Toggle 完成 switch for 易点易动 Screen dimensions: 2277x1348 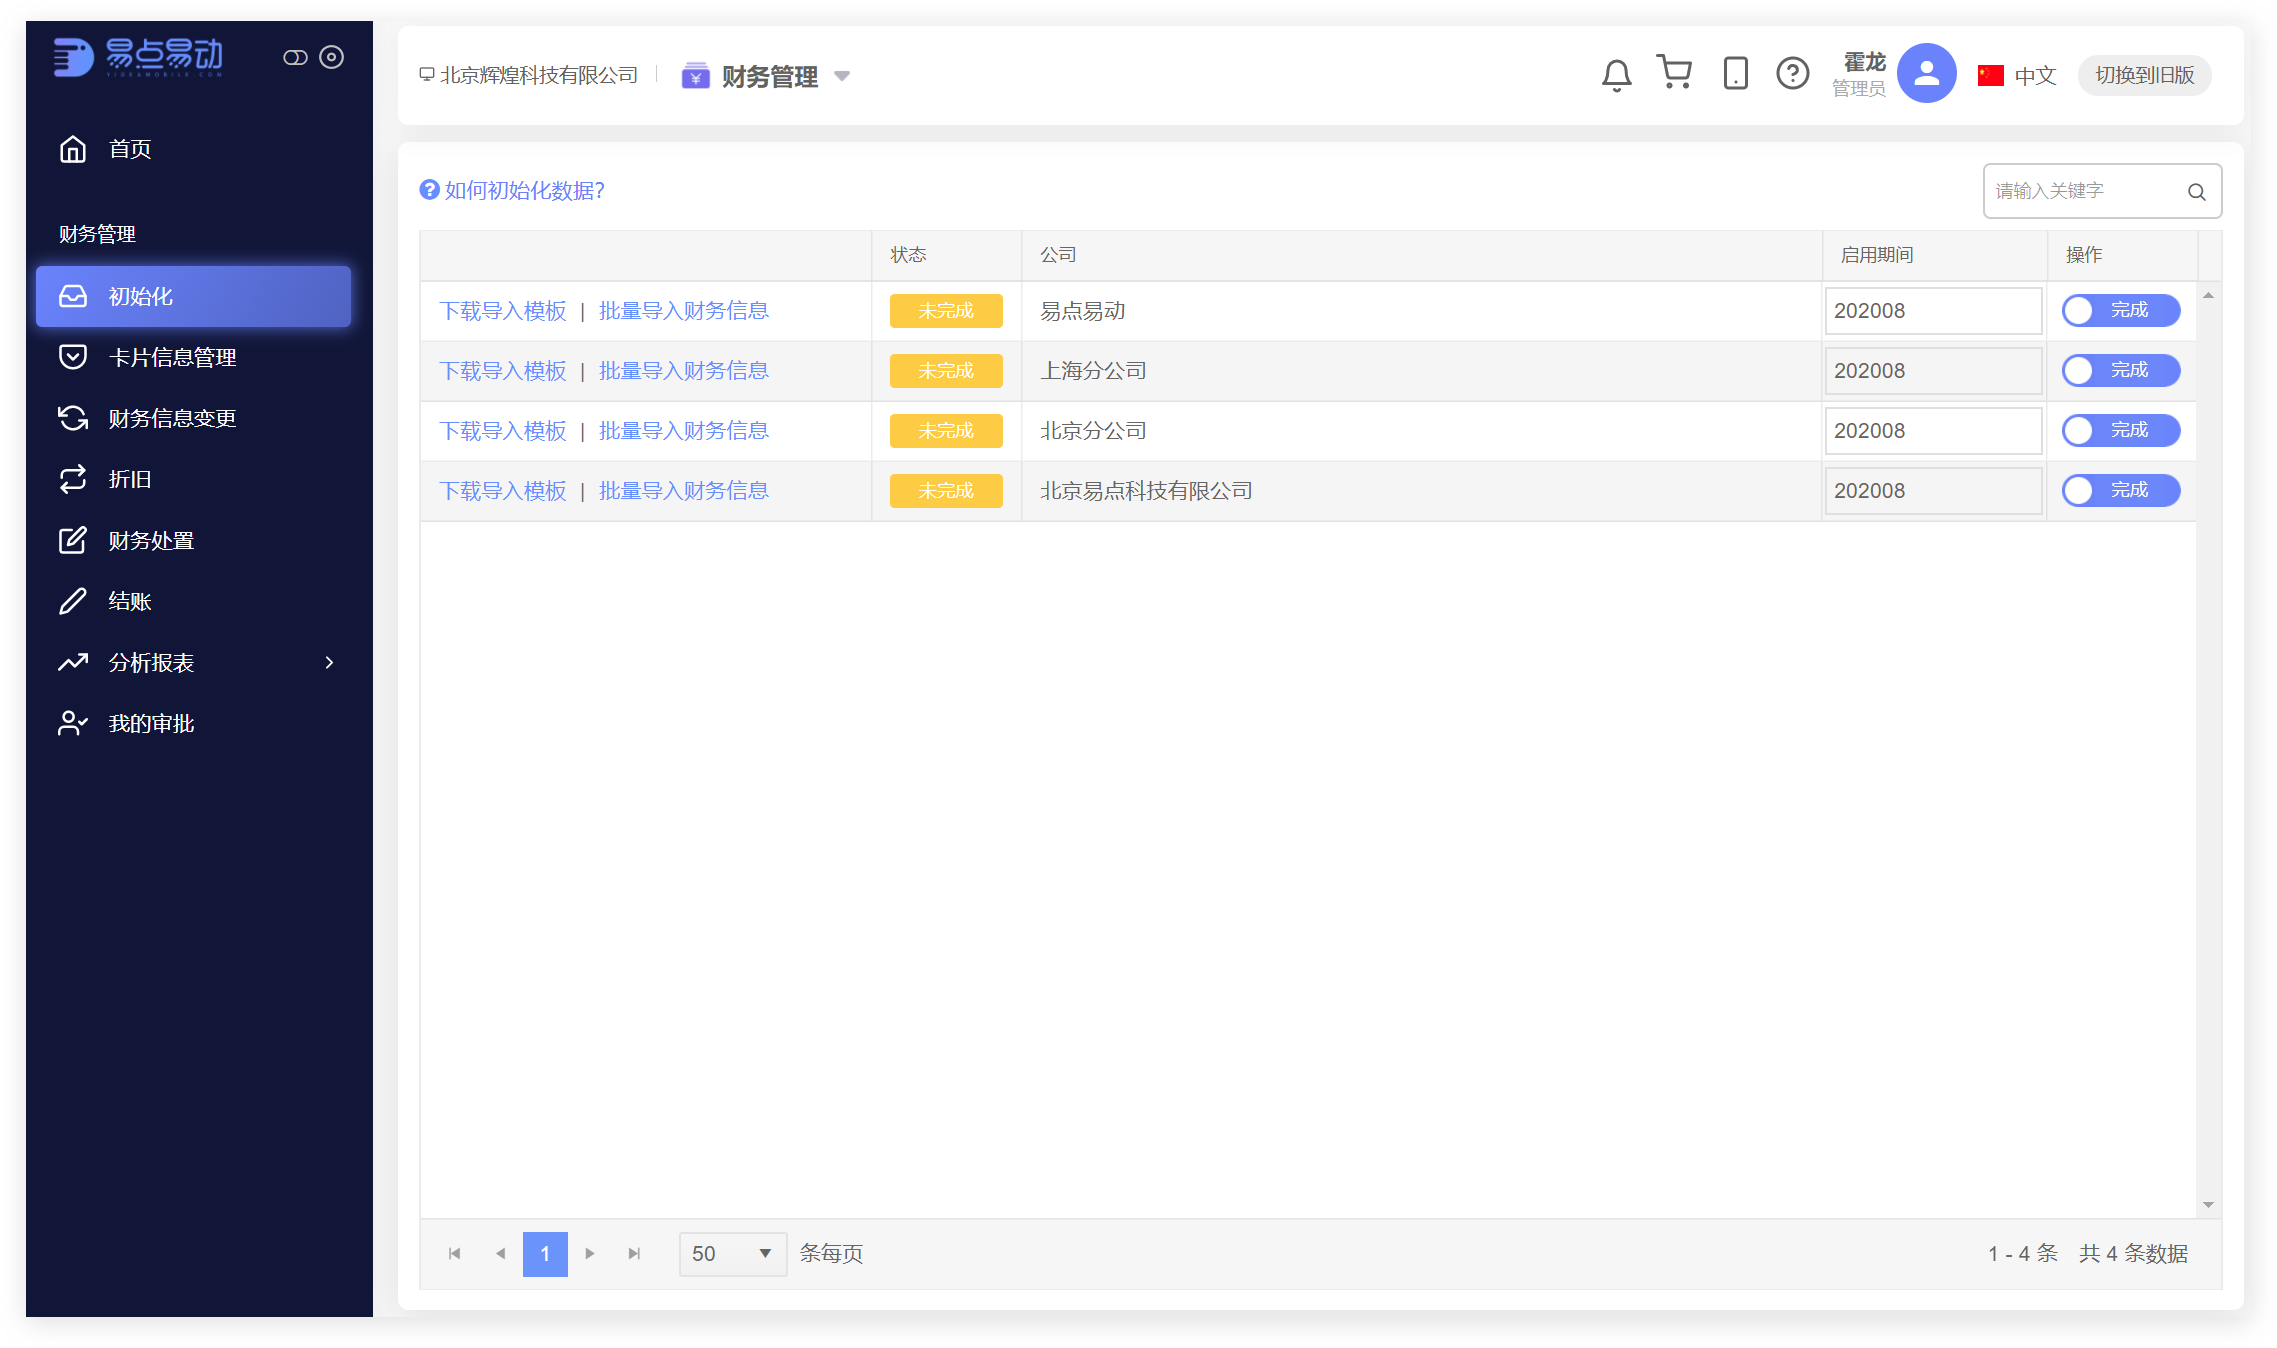[x=2120, y=311]
